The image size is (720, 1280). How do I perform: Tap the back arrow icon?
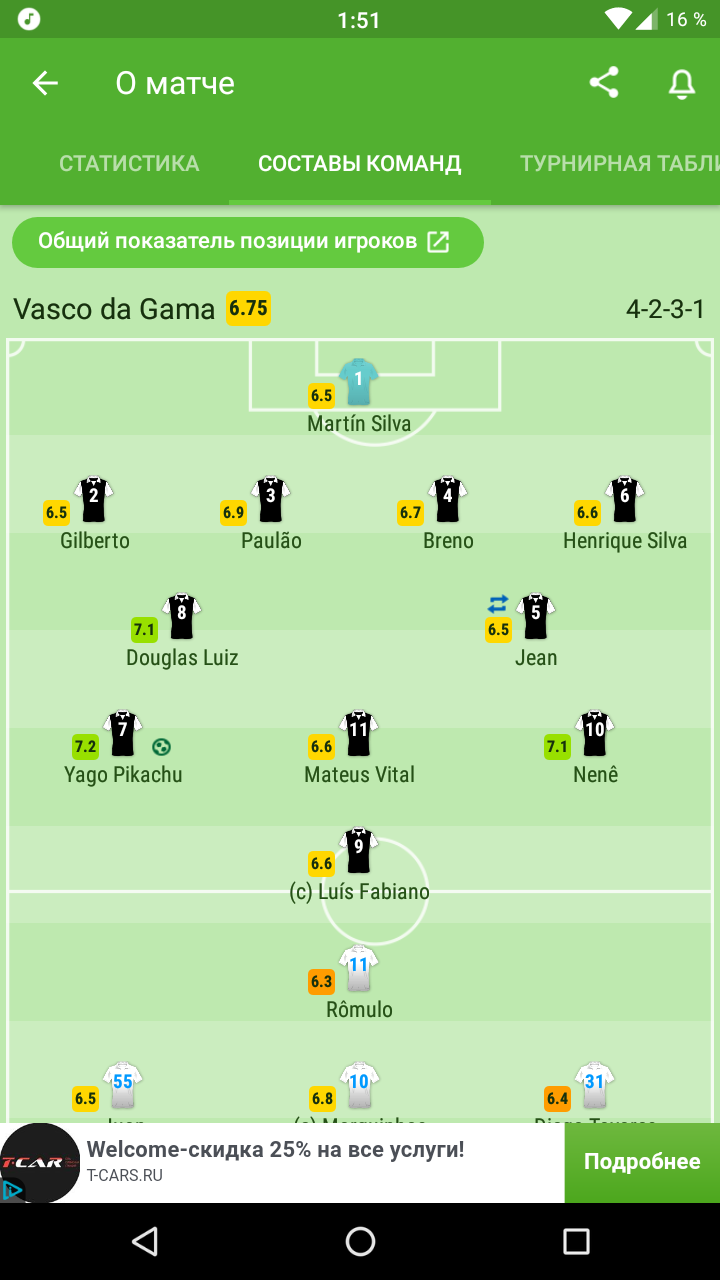click(45, 83)
